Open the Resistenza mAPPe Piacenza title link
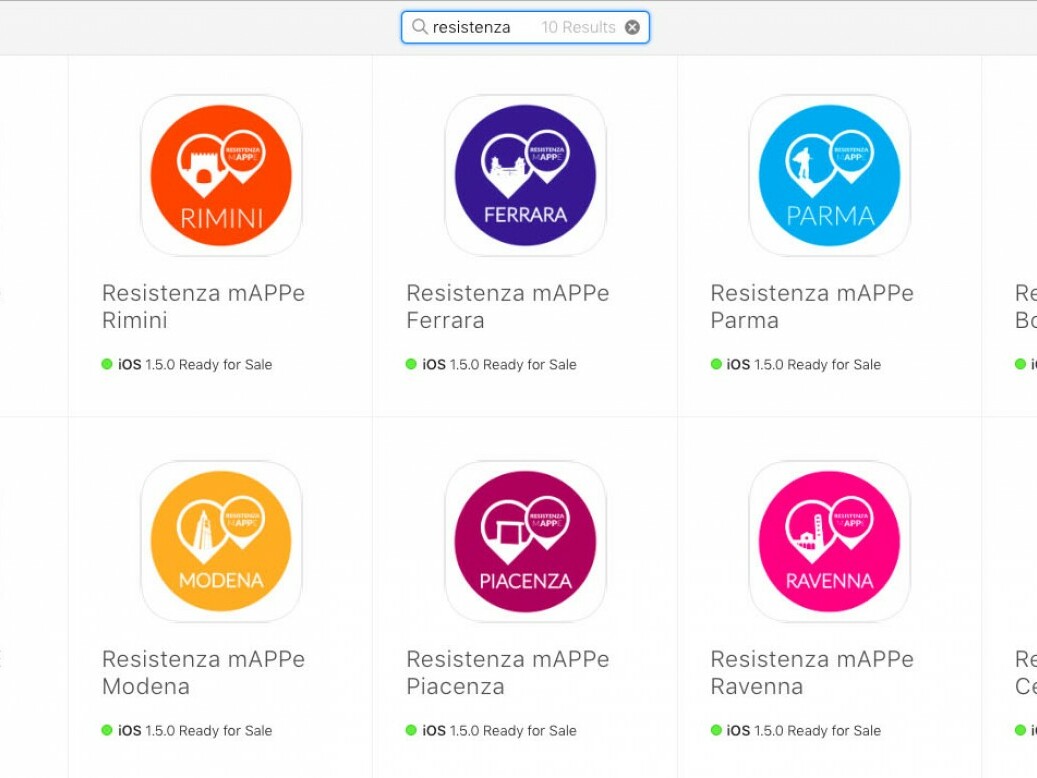The width and height of the screenshot is (1037, 778). tap(507, 672)
